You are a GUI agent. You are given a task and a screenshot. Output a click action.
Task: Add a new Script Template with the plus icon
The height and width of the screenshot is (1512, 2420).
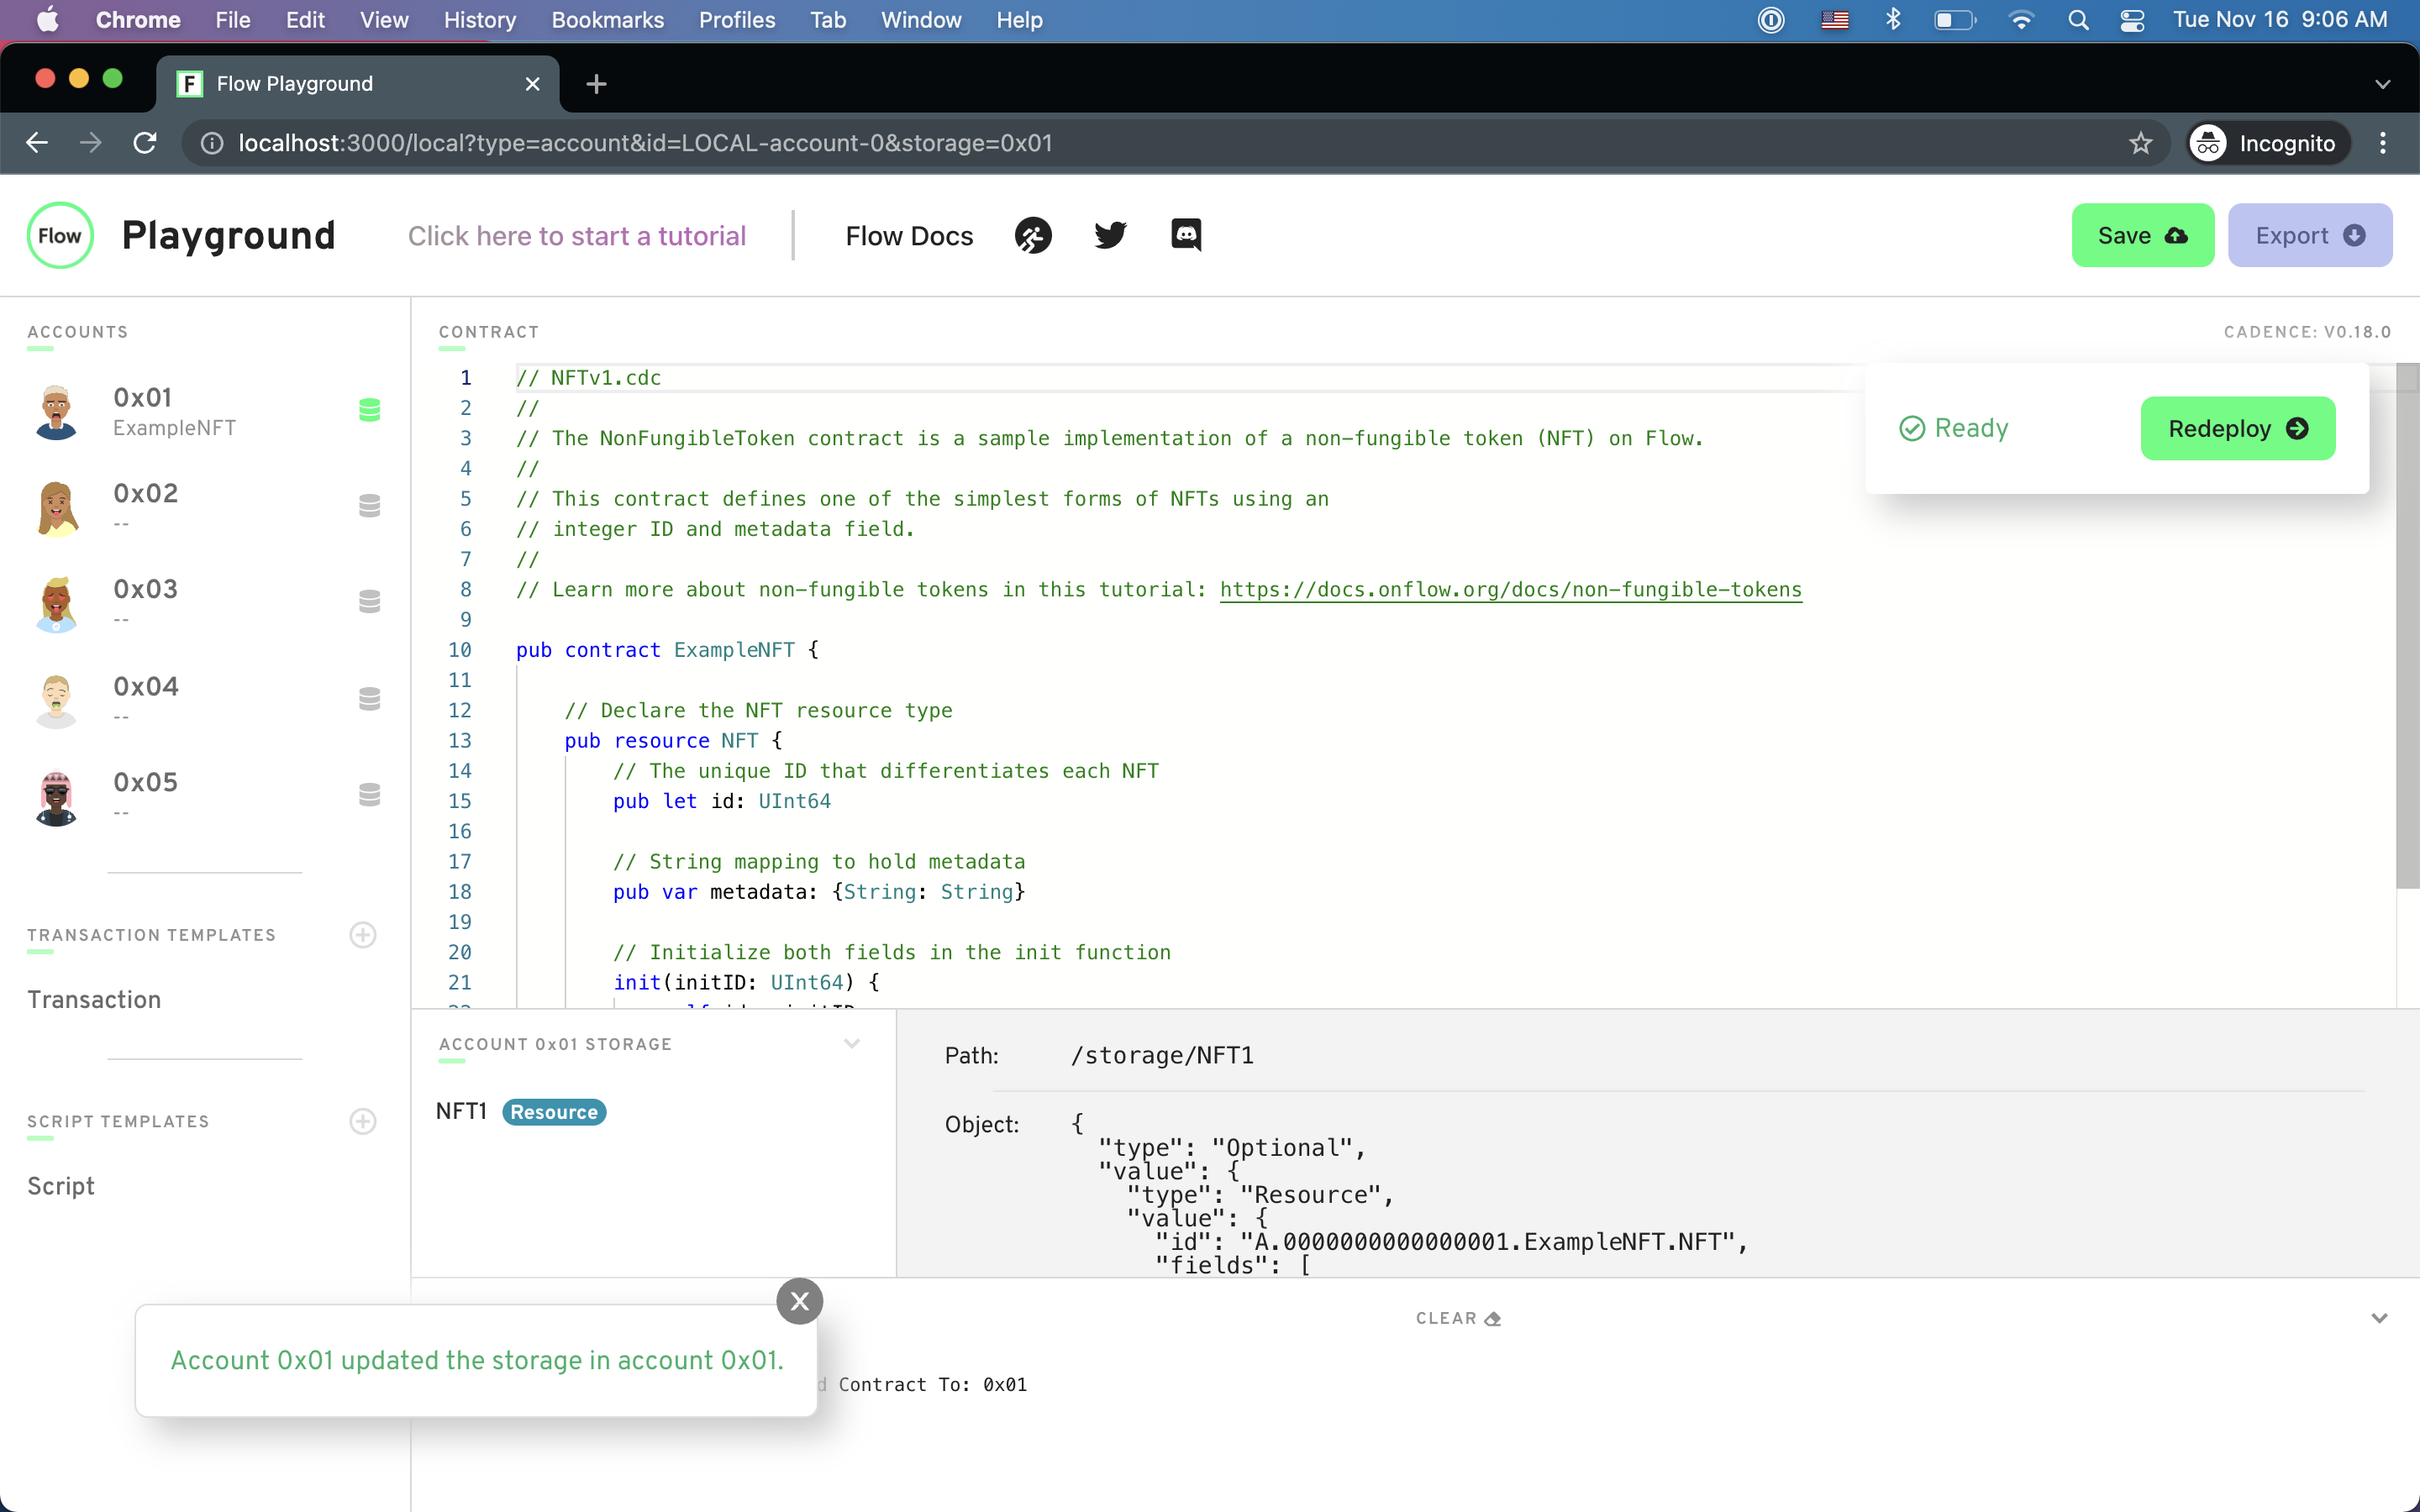pos(362,1121)
